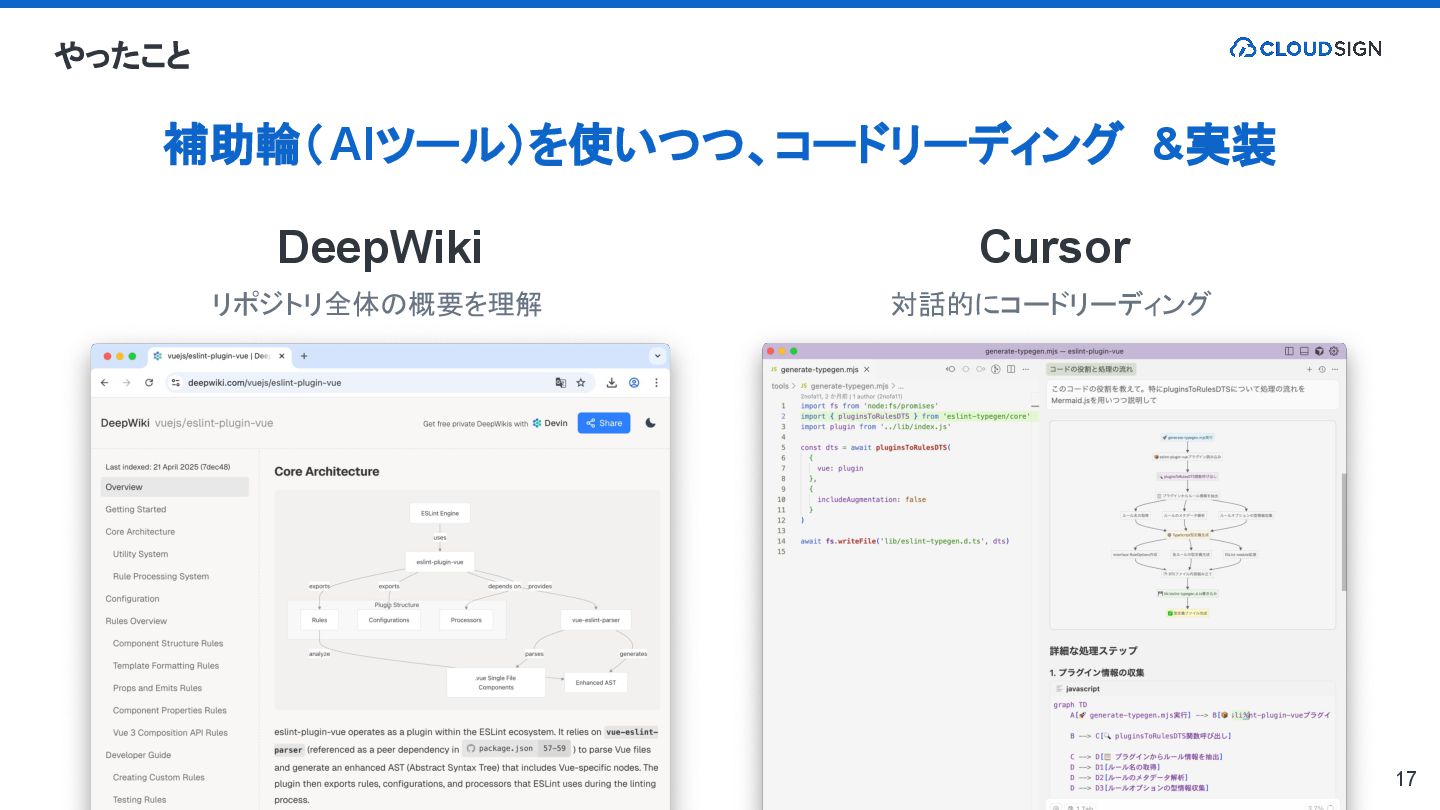Start new chat with plus icon

[1309, 369]
